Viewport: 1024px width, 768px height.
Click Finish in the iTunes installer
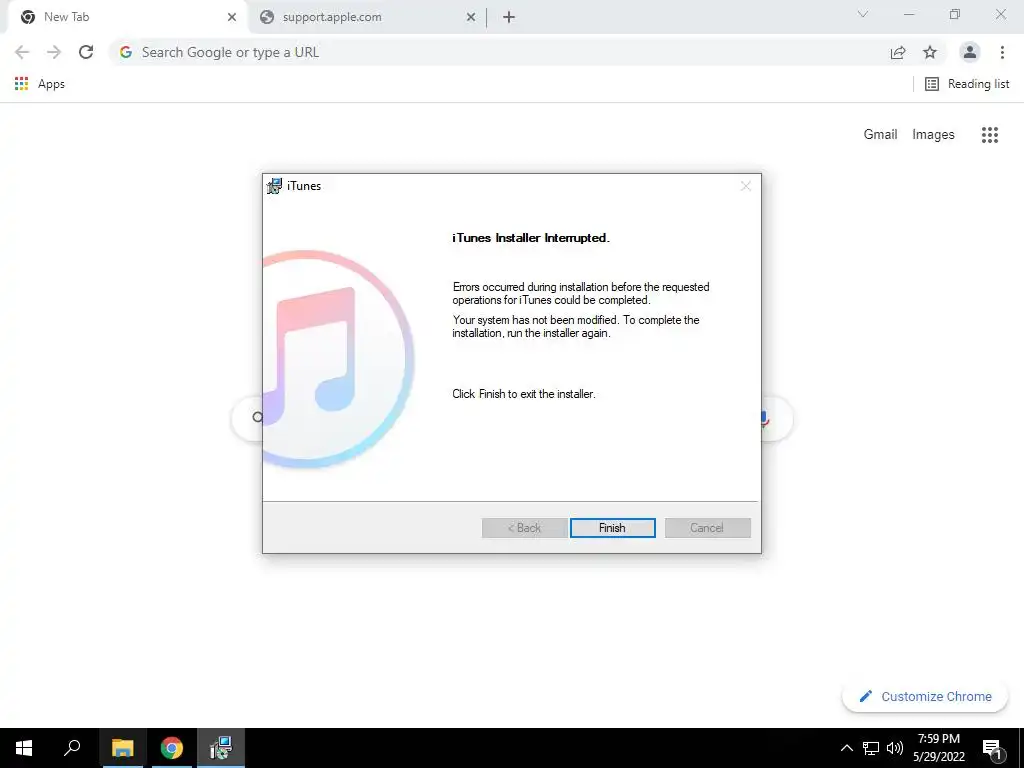pos(612,528)
